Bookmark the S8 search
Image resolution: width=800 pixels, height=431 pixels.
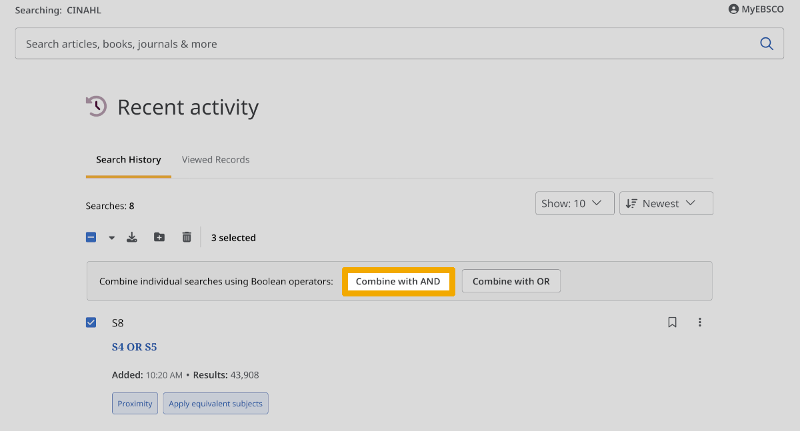tap(672, 322)
